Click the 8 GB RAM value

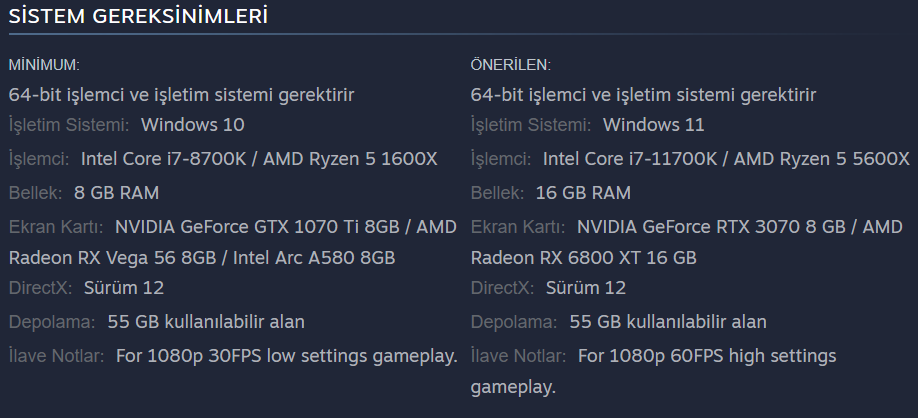117,193
